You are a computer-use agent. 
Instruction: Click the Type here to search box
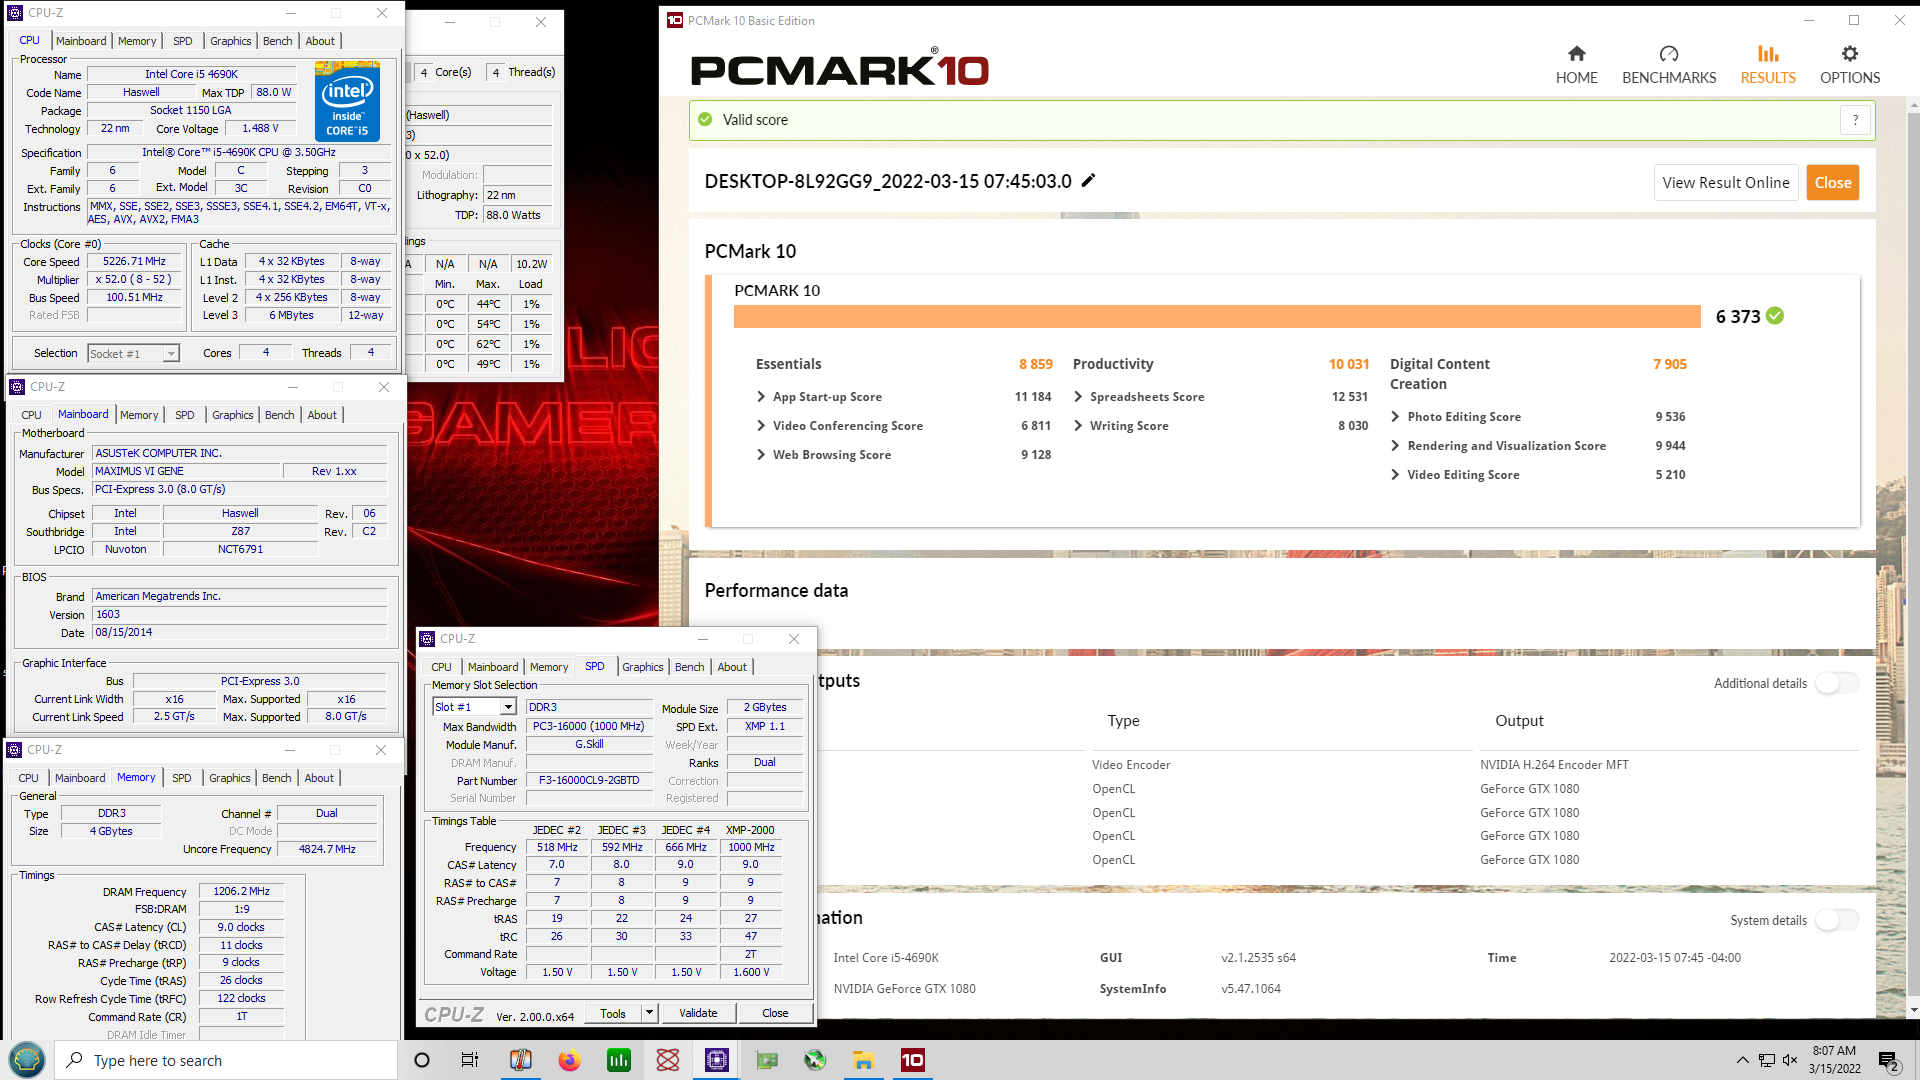(226, 1060)
